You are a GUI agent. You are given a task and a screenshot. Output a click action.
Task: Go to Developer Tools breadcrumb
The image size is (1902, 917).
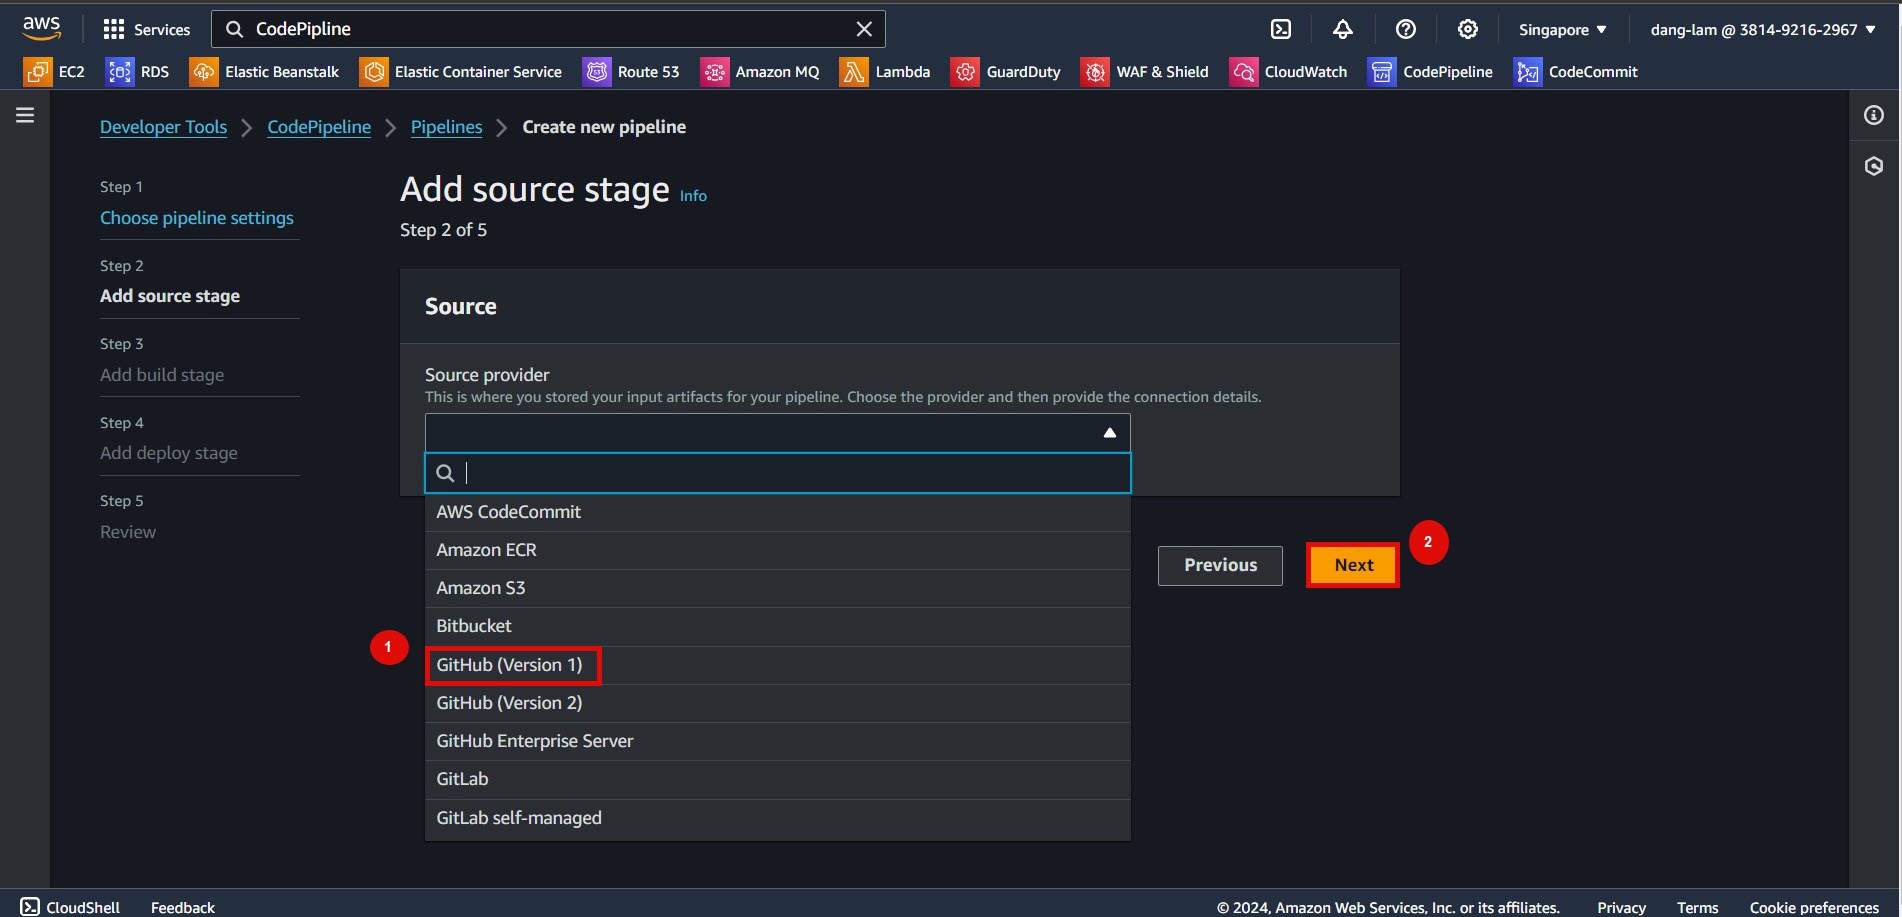[x=163, y=127]
